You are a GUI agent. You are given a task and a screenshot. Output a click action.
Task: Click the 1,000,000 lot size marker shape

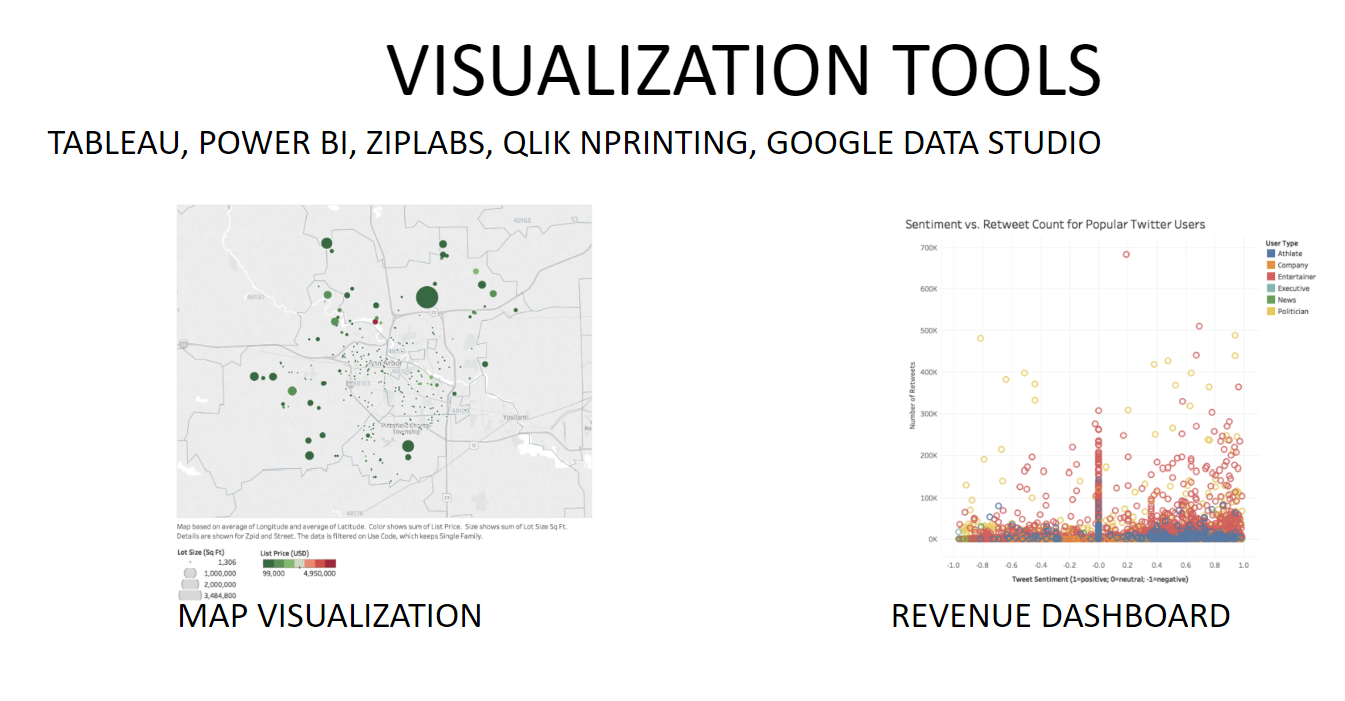190,573
